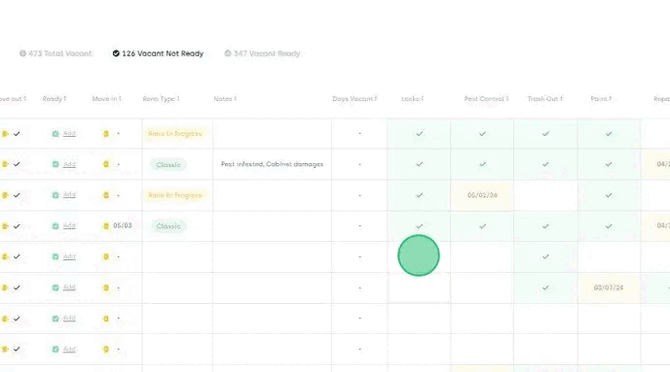Sort by Days Vacant column arrow
The width and height of the screenshot is (670, 372).
coord(376,99)
